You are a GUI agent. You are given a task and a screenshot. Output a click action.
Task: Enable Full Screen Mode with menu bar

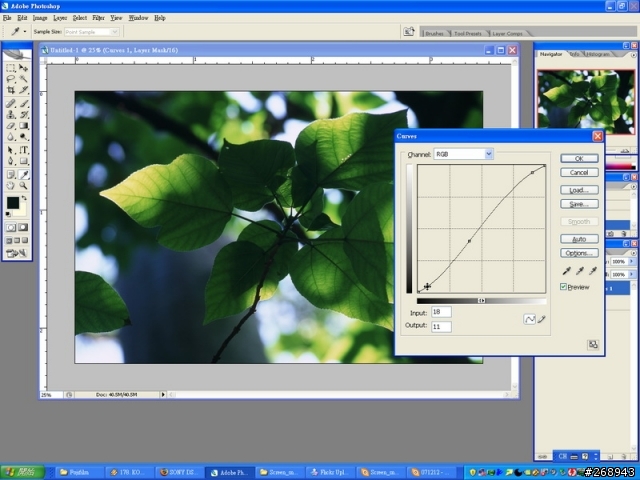coord(17,240)
